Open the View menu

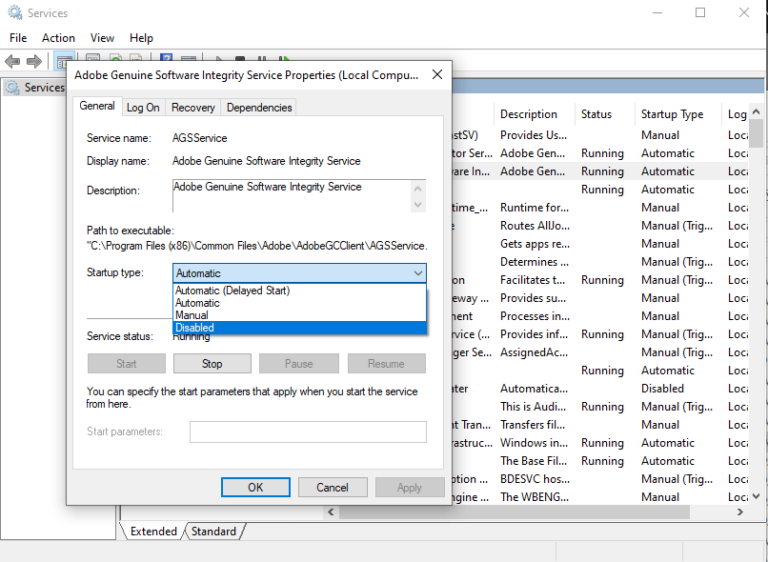(x=102, y=38)
